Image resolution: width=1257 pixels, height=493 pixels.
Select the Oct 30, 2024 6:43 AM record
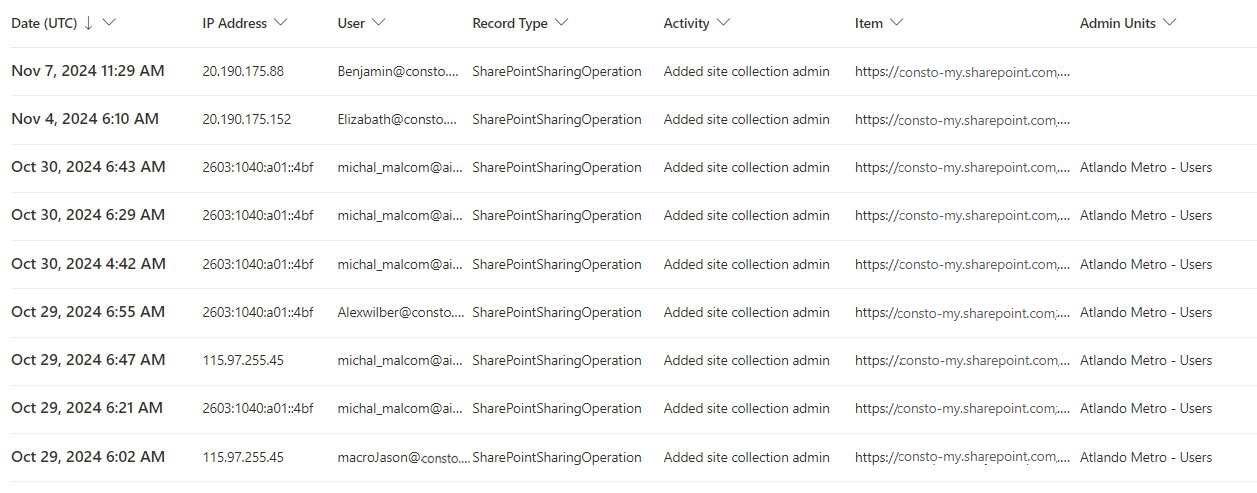(x=88, y=167)
